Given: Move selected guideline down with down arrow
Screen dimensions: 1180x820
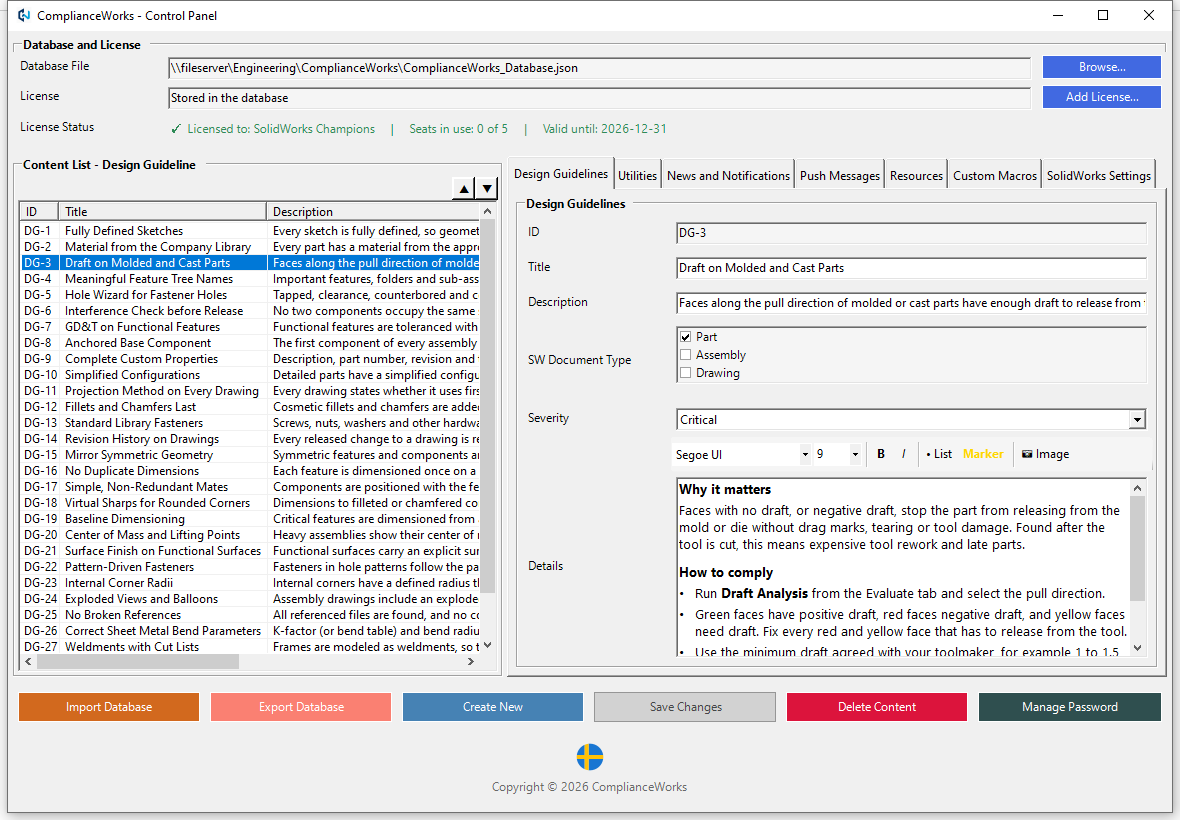Looking at the screenshot, I should point(487,189).
